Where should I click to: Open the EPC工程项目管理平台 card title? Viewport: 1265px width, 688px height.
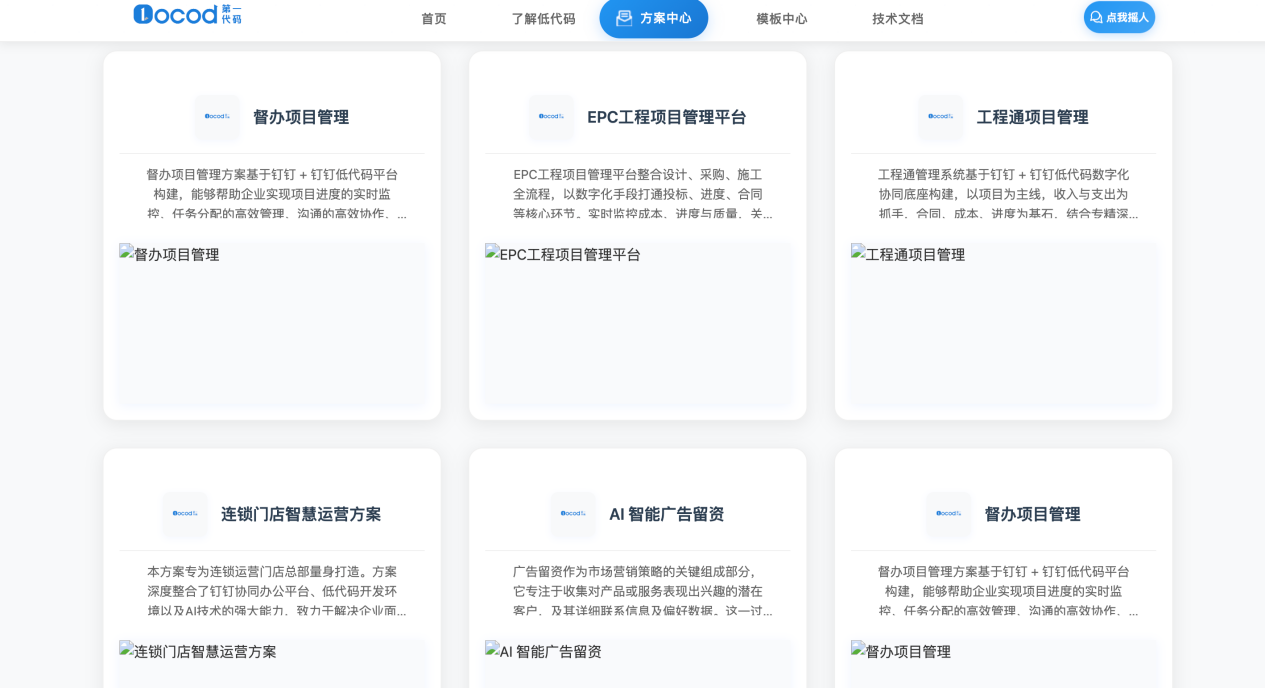pos(666,117)
